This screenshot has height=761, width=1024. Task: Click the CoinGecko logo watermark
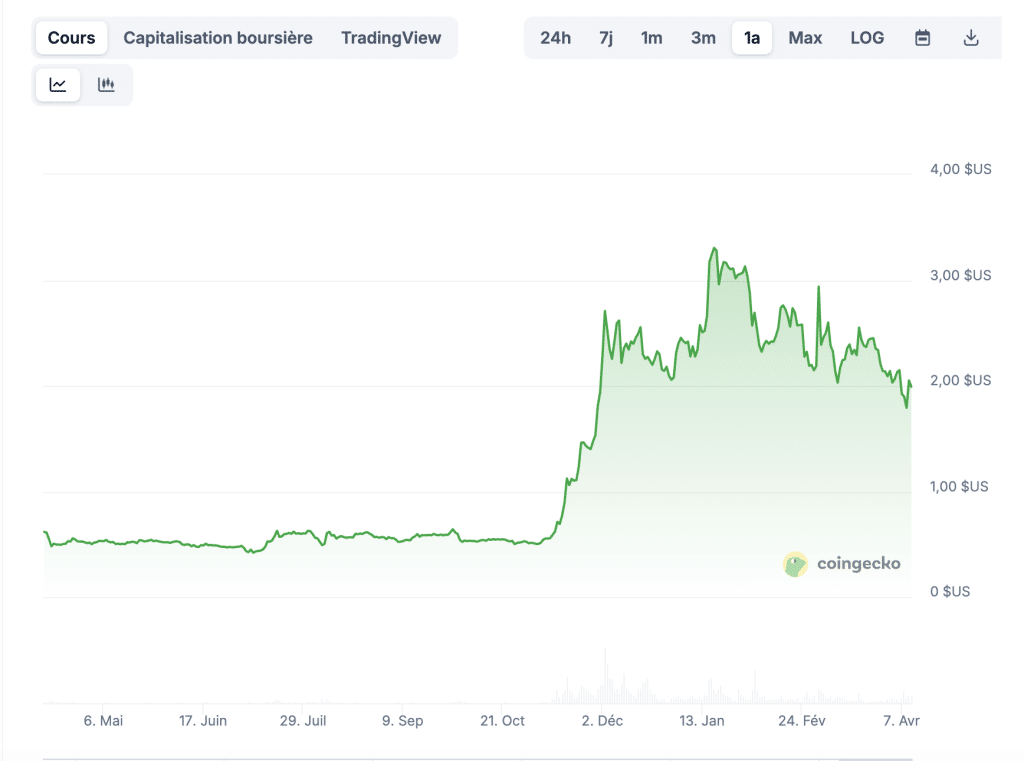pyautogui.click(x=841, y=564)
